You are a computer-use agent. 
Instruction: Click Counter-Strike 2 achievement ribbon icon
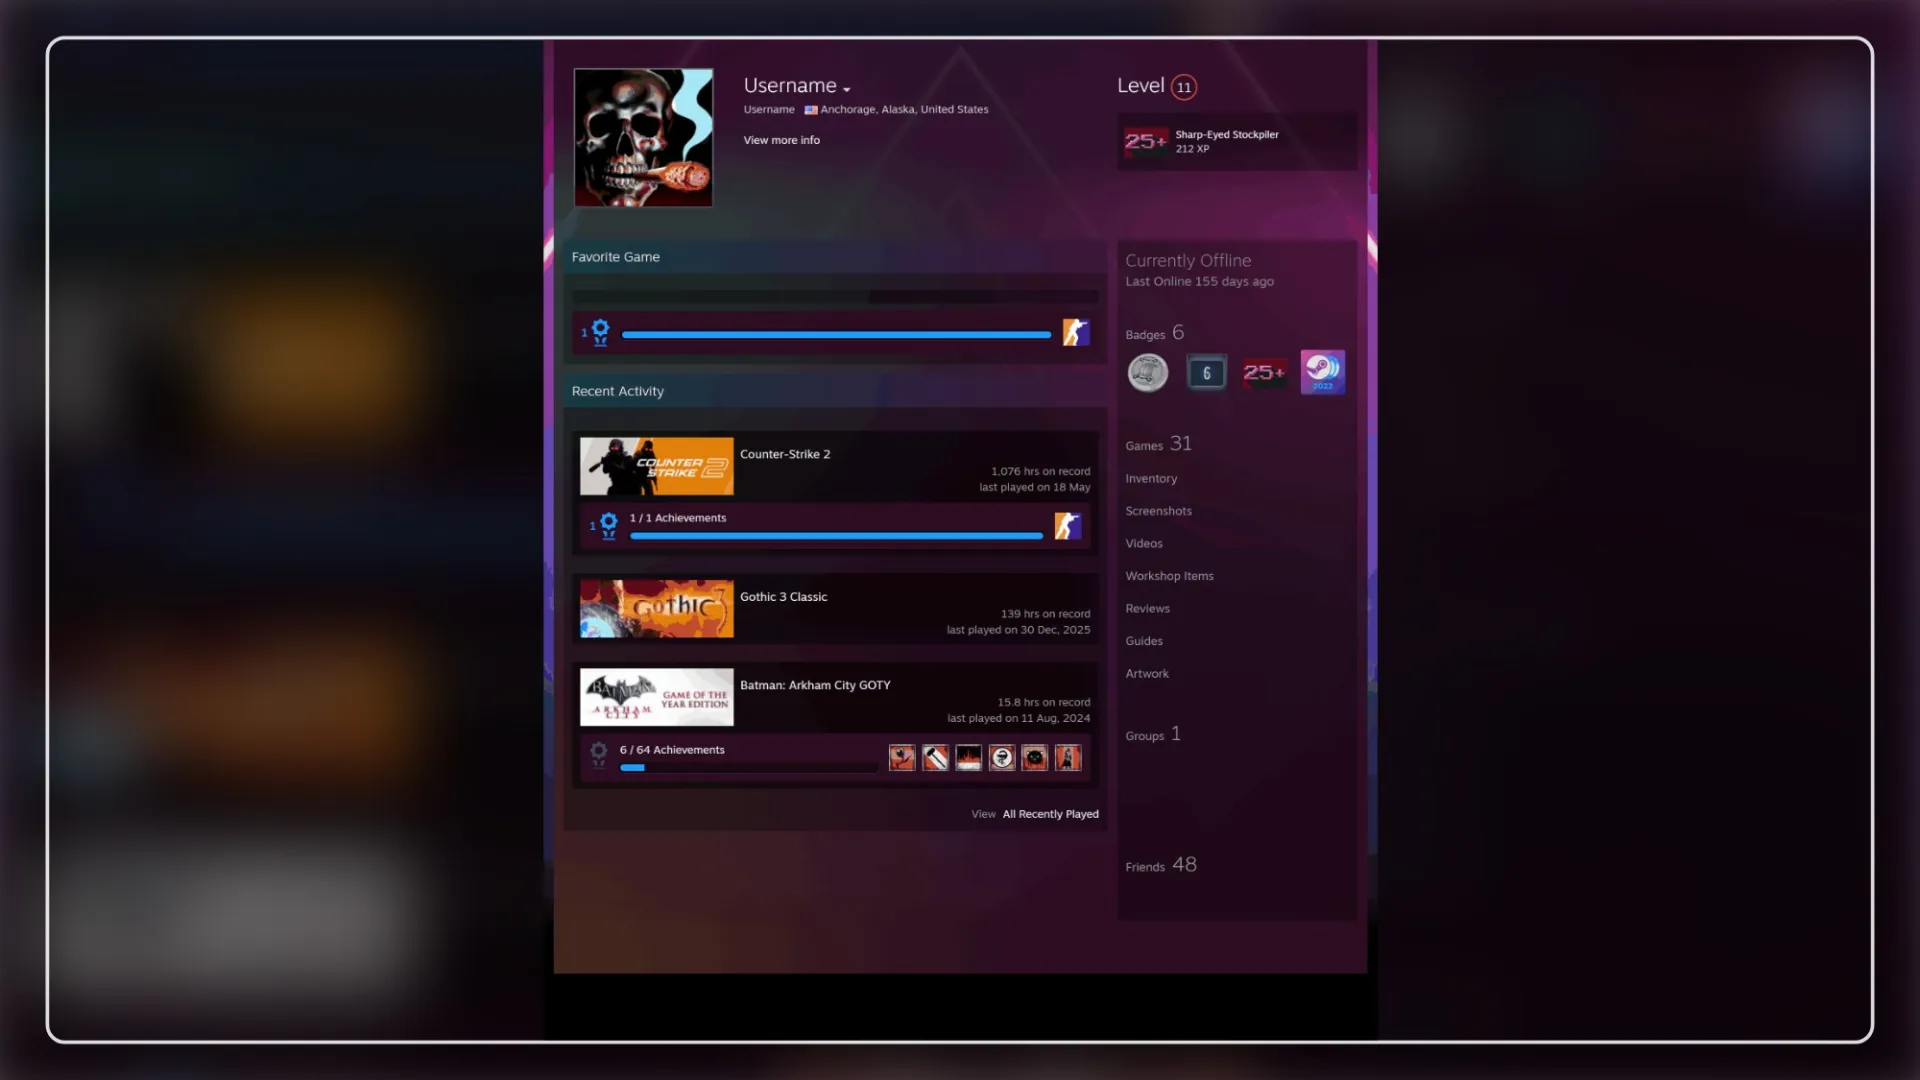pyautogui.click(x=607, y=525)
